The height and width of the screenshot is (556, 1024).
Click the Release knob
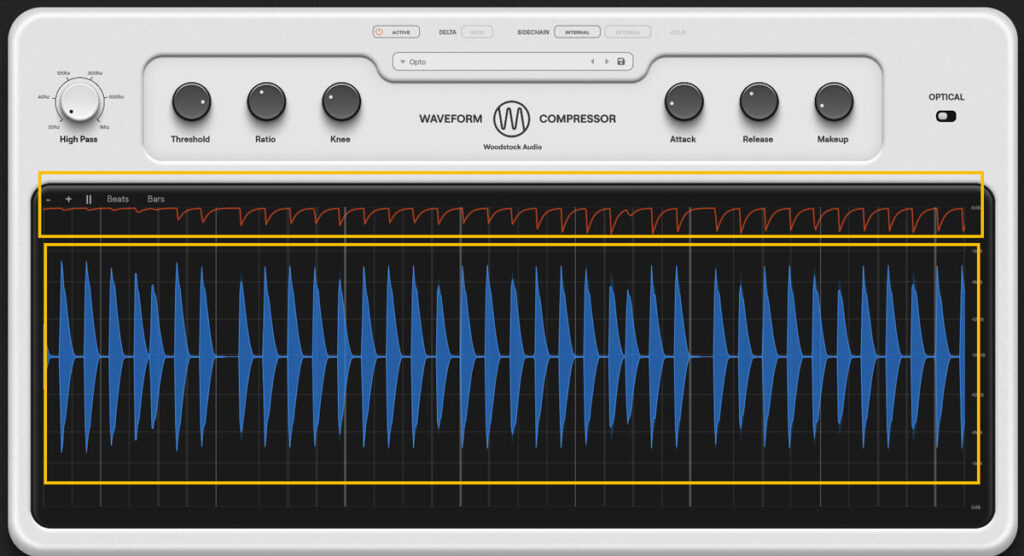(758, 102)
